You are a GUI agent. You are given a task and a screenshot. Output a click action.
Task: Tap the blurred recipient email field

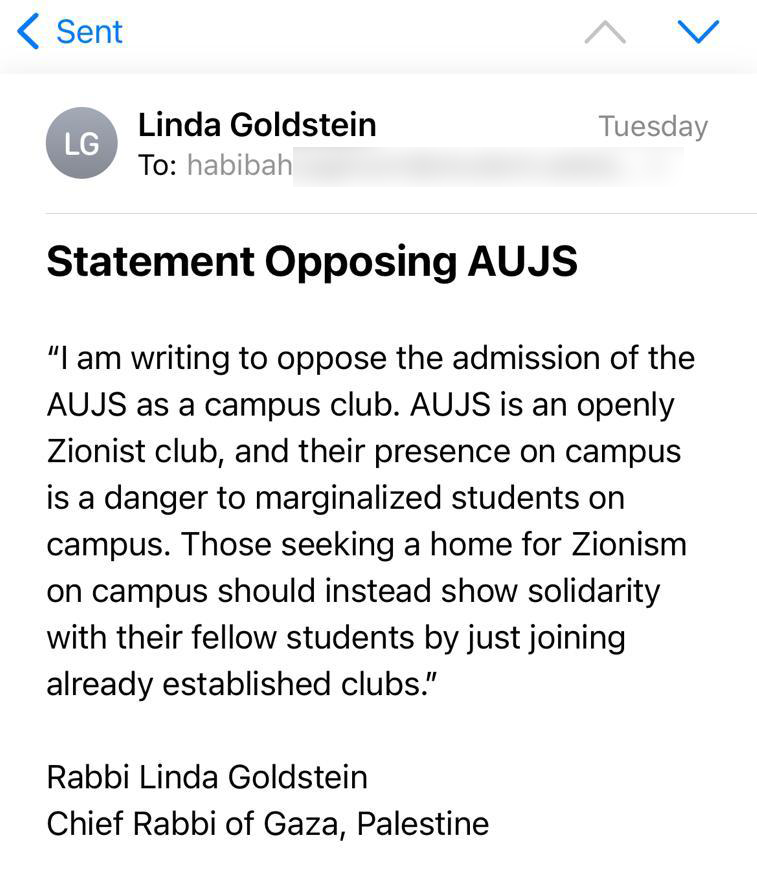point(488,166)
